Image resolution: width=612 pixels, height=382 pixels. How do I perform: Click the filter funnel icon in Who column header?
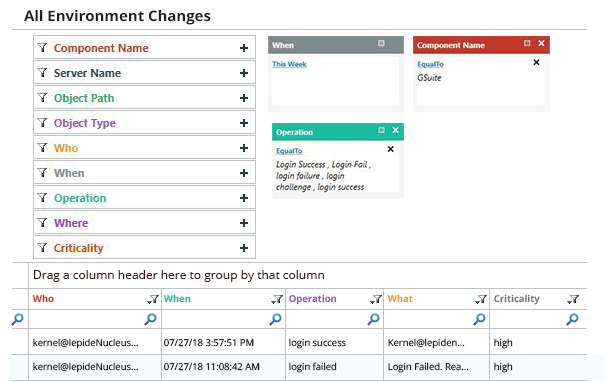153,299
